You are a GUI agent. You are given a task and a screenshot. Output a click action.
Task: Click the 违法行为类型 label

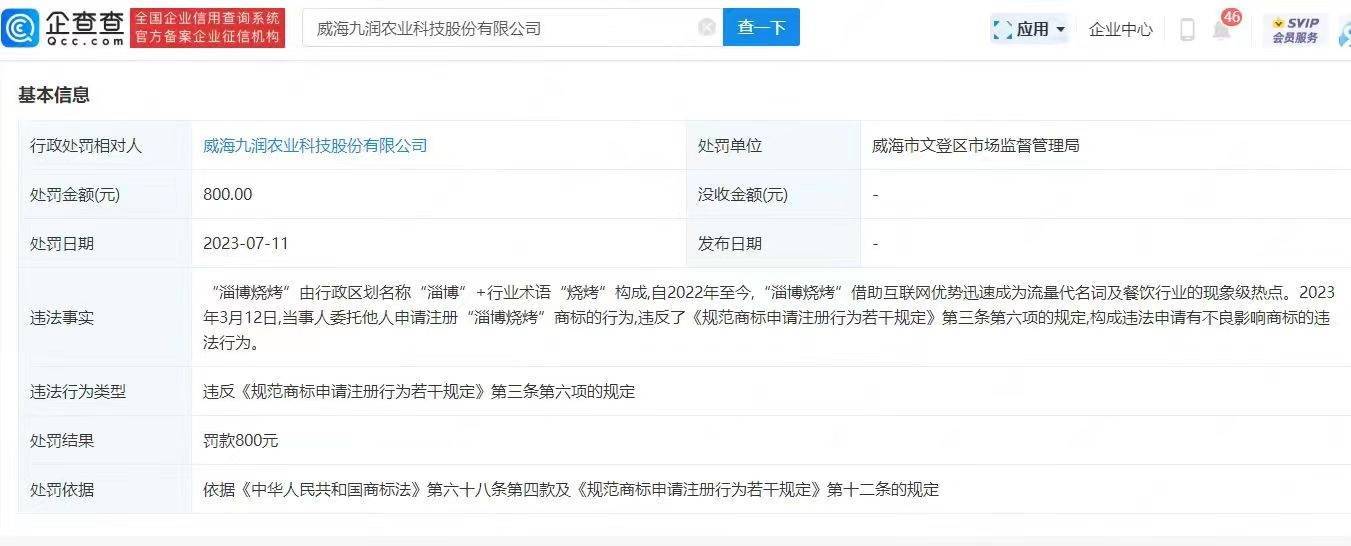(x=78, y=391)
